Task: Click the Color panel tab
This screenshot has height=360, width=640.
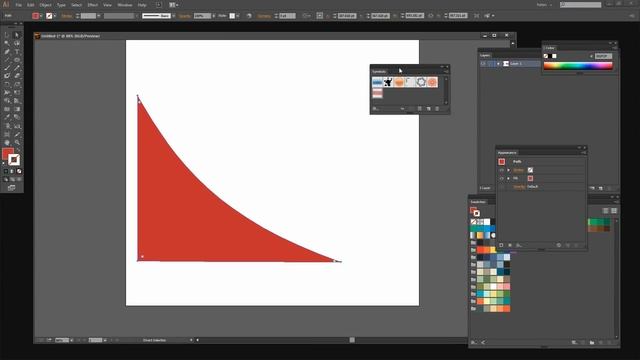Action: (x=549, y=48)
